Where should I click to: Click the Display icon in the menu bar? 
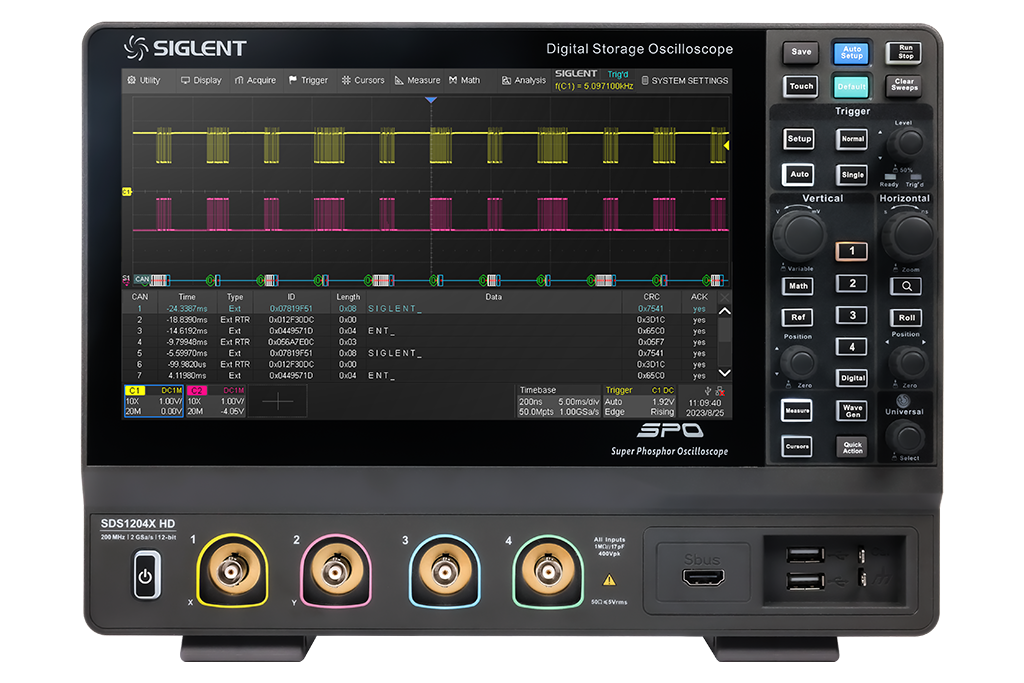tap(185, 81)
